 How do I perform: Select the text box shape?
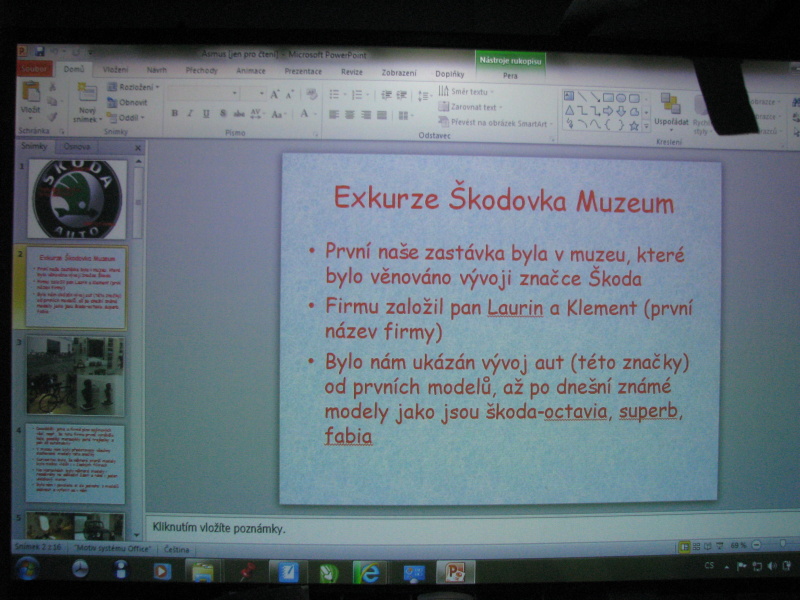(569, 96)
